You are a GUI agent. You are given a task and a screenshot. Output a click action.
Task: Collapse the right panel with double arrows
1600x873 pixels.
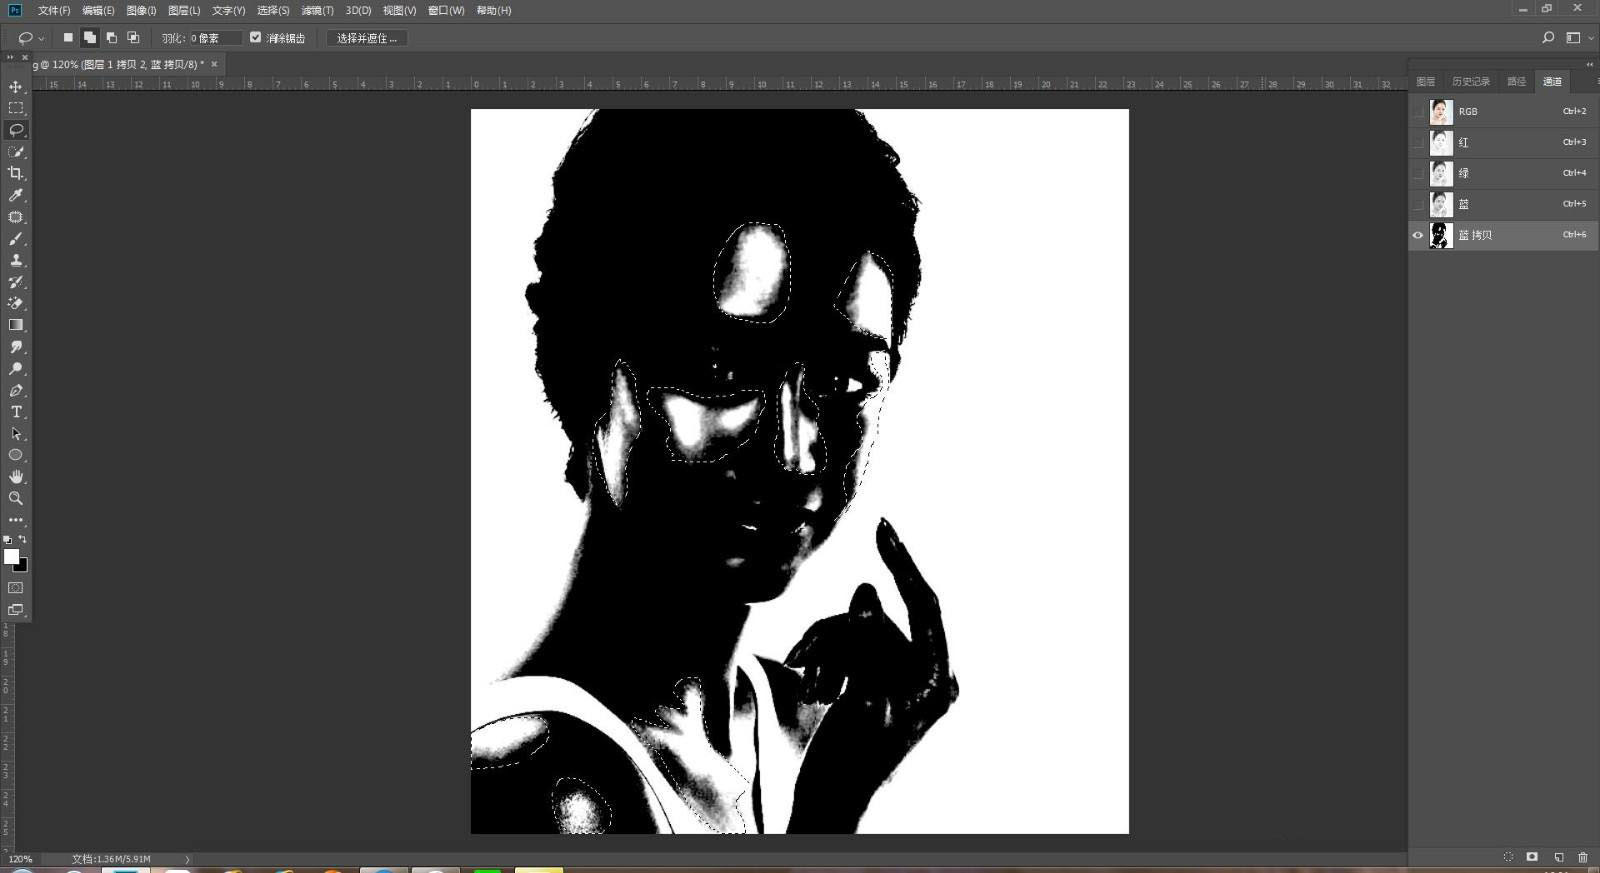click(1589, 65)
